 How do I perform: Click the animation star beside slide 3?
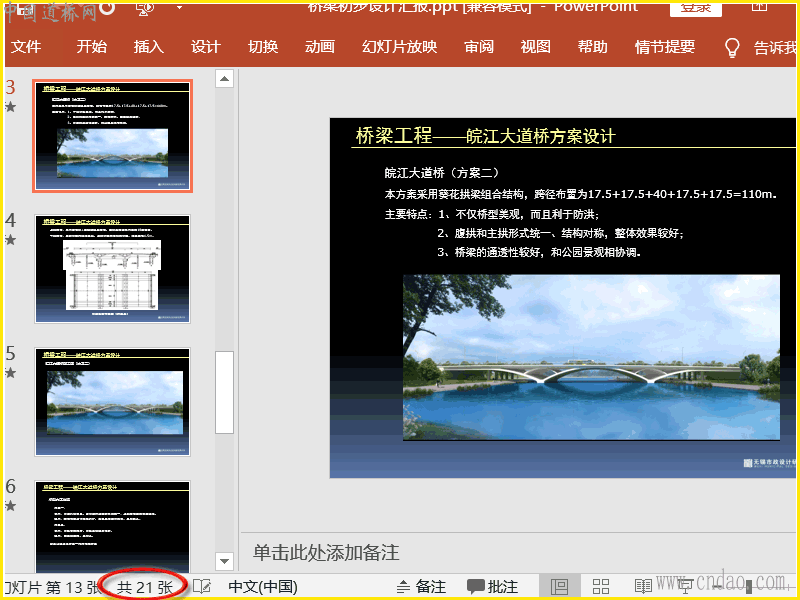click(x=10, y=107)
